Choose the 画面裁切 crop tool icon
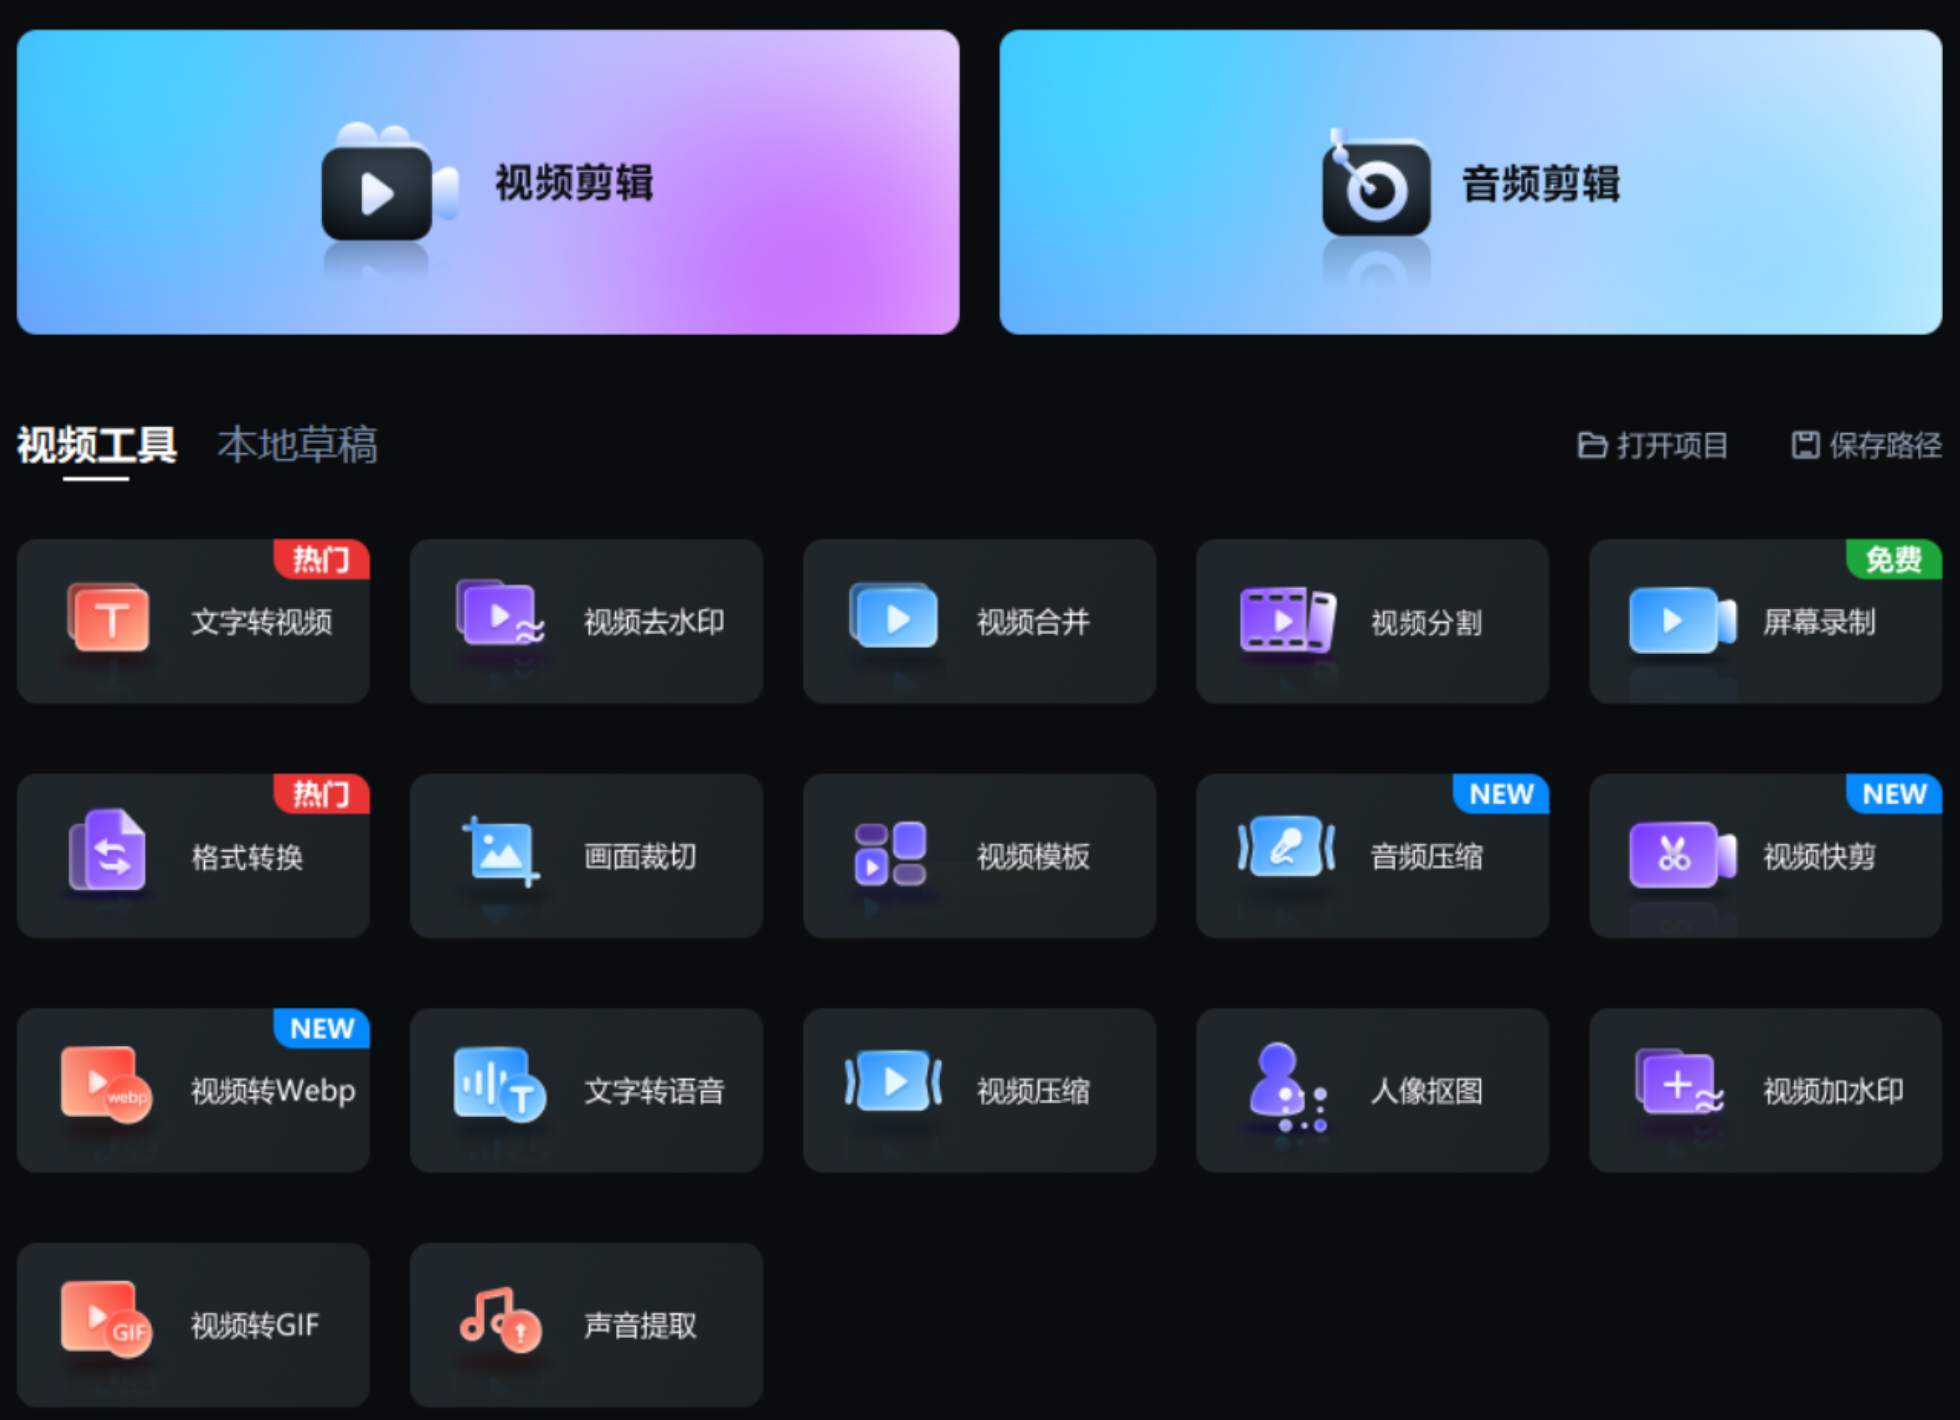This screenshot has height=1420, width=1960. pyautogui.click(x=500, y=852)
